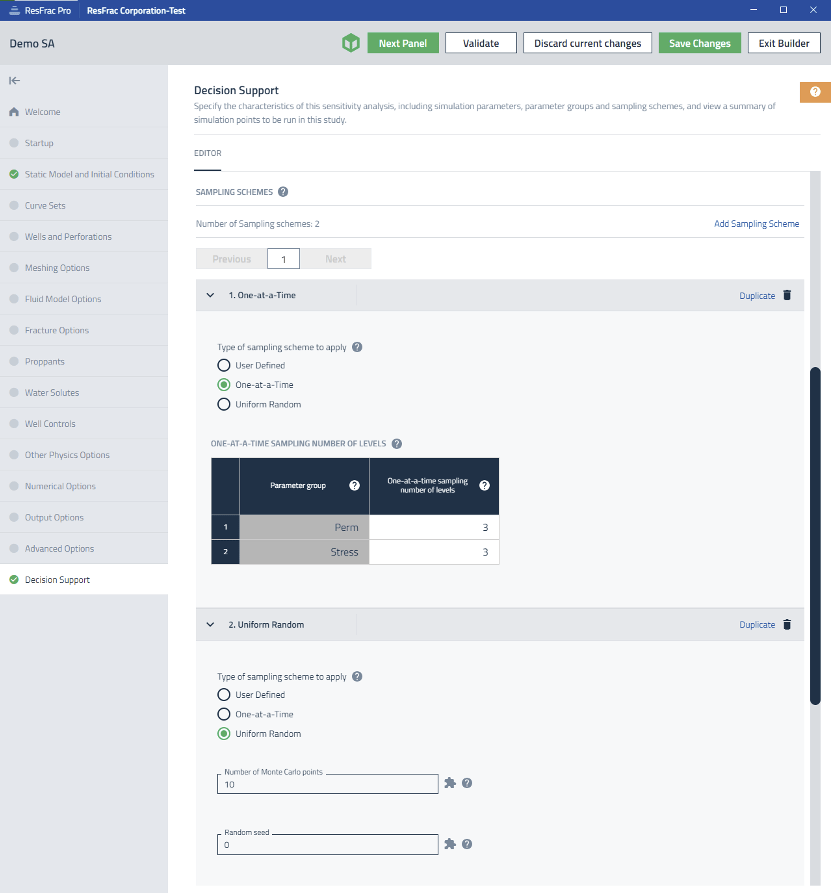Open Advanced Options panel
Viewport: 833px width, 893px height.
point(84,548)
